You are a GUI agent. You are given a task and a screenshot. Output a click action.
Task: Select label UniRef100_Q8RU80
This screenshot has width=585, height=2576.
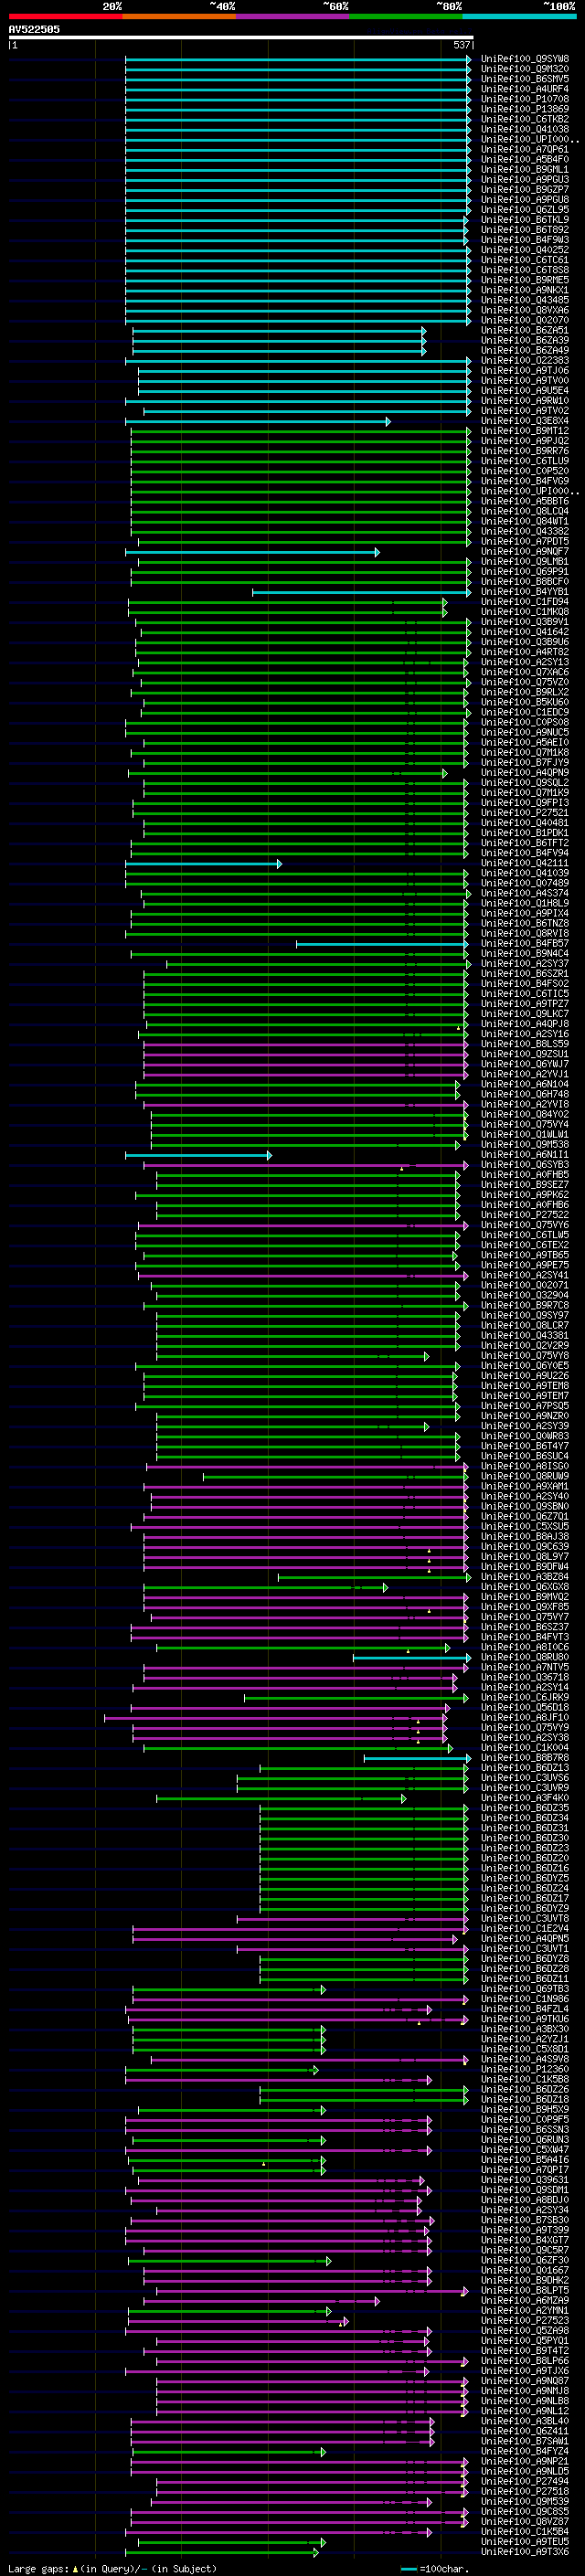point(525,1659)
